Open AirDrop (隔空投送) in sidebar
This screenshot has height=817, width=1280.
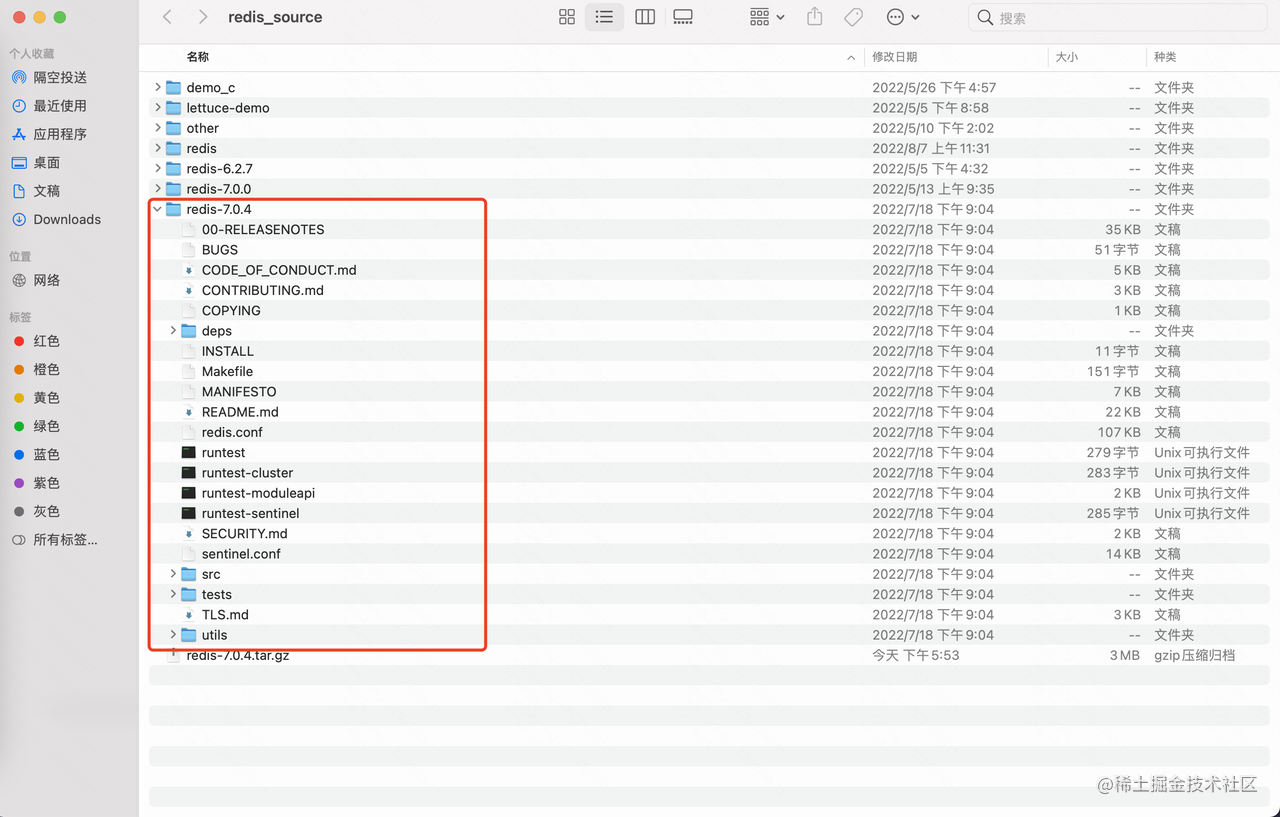click(x=60, y=77)
